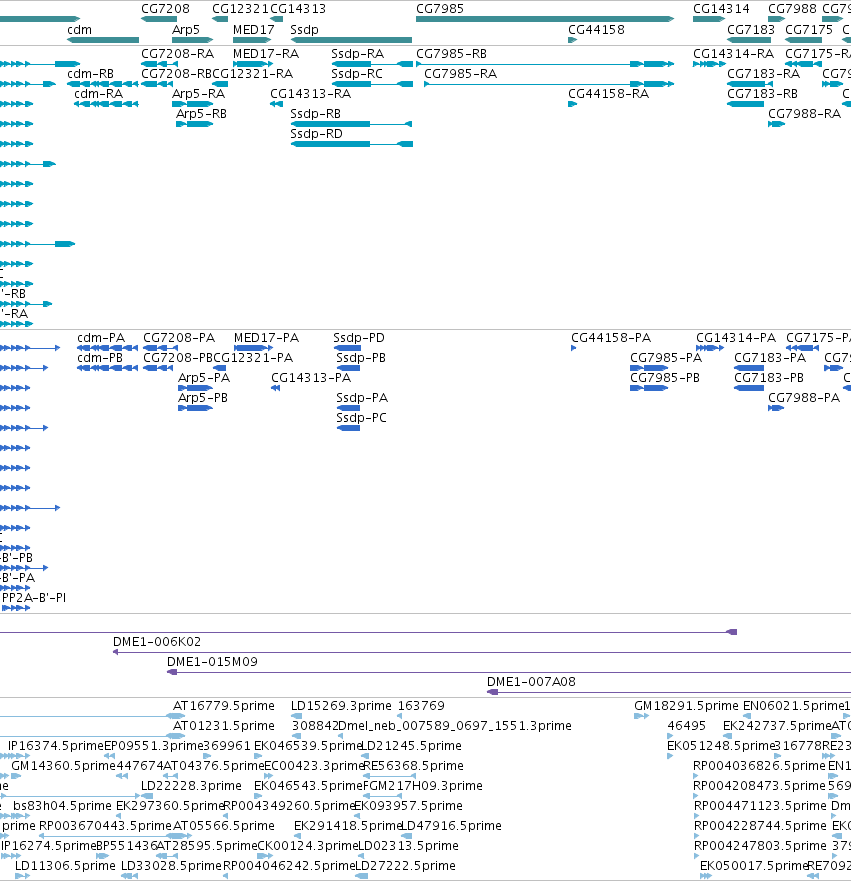Select the CG7175 gene label
The height and width of the screenshot is (881, 851).
coord(809,30)
